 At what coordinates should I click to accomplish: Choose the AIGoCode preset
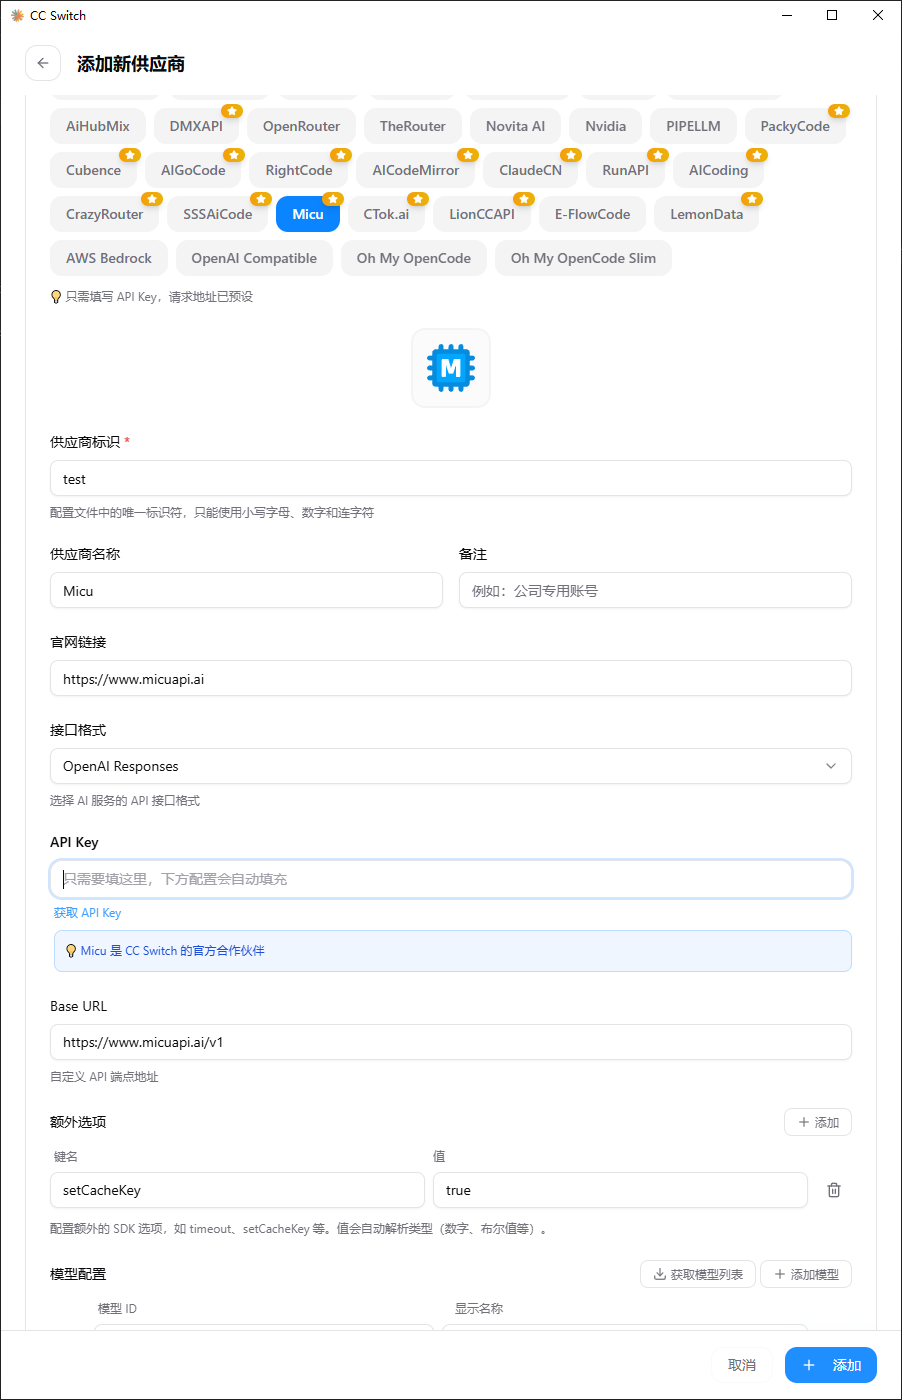pos(193,170)
